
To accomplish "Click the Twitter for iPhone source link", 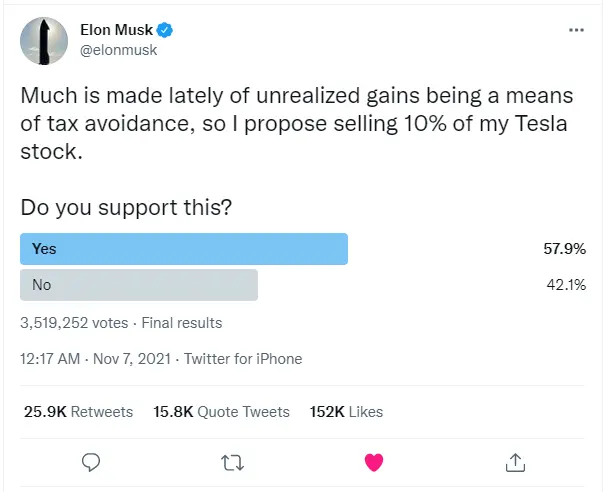I will point(243,359).
